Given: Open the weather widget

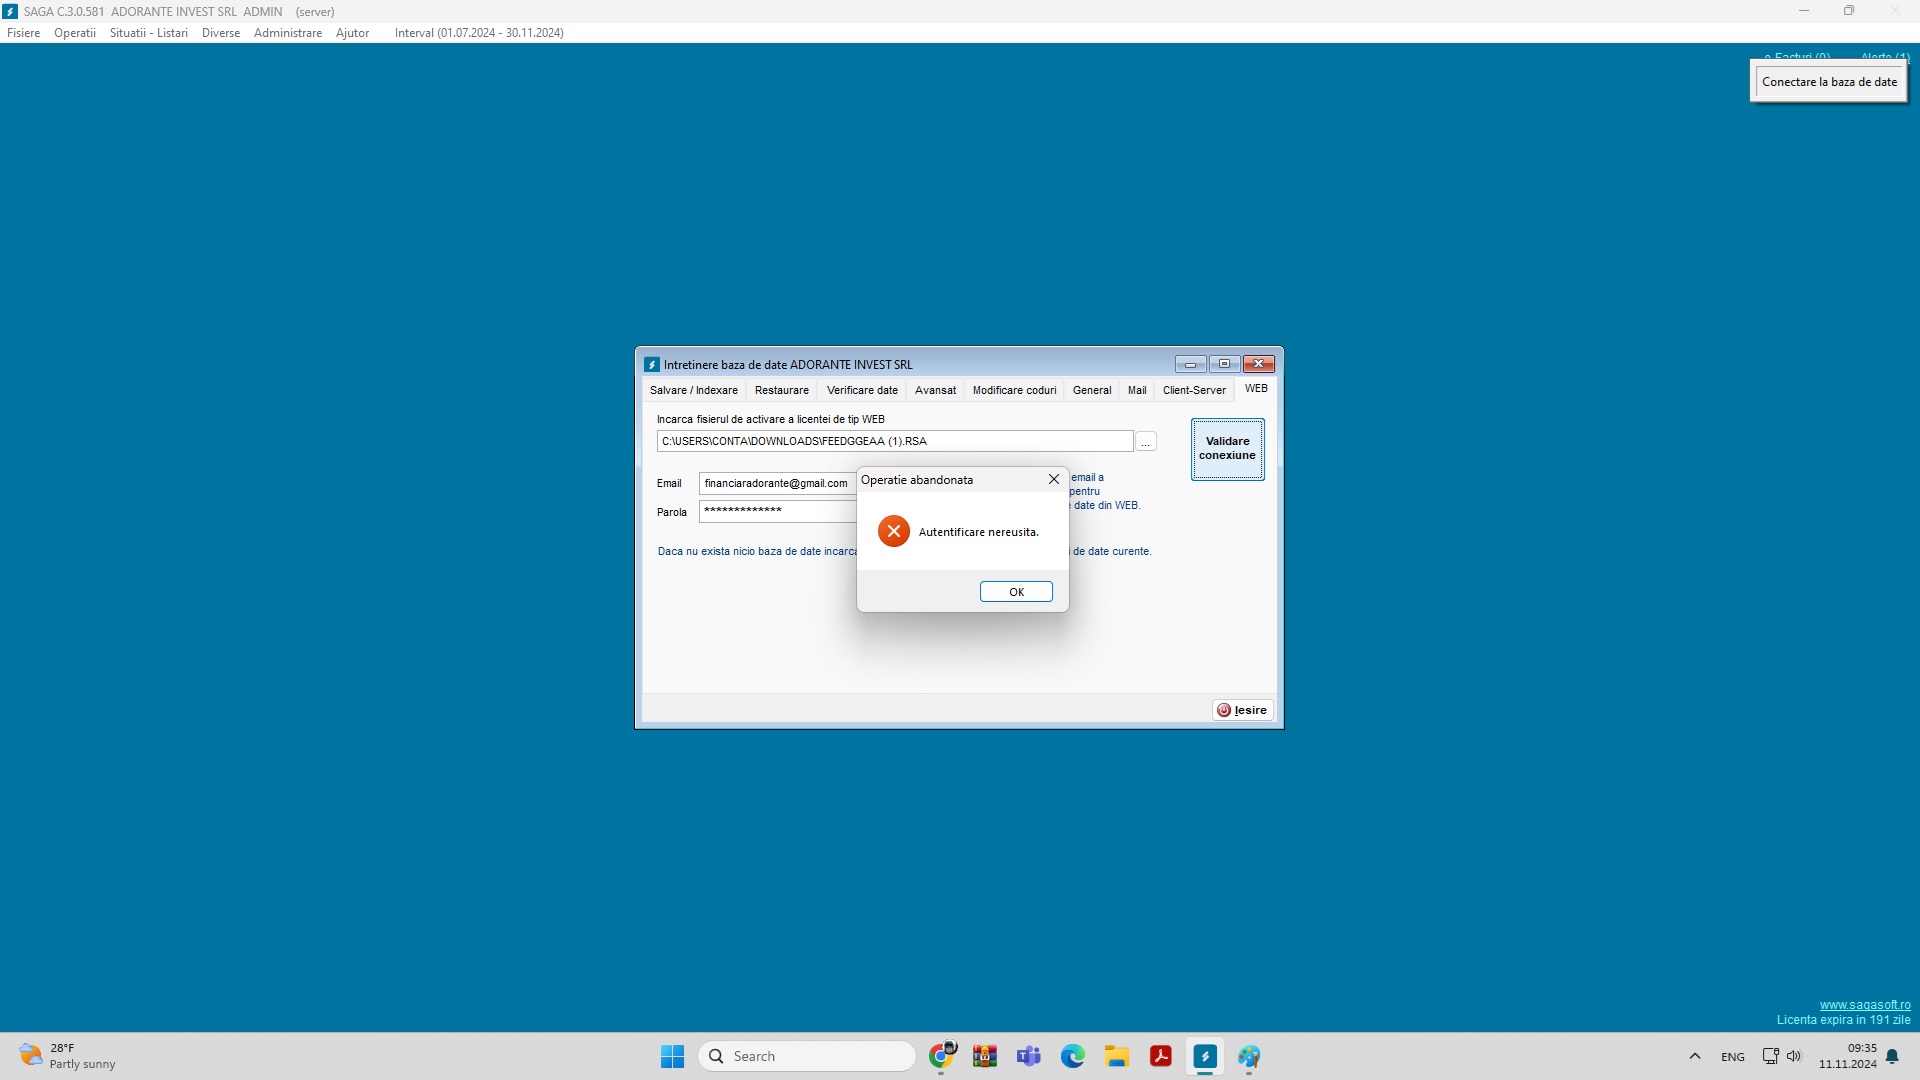Looking at the screenshot, I should coord(68,1056).
